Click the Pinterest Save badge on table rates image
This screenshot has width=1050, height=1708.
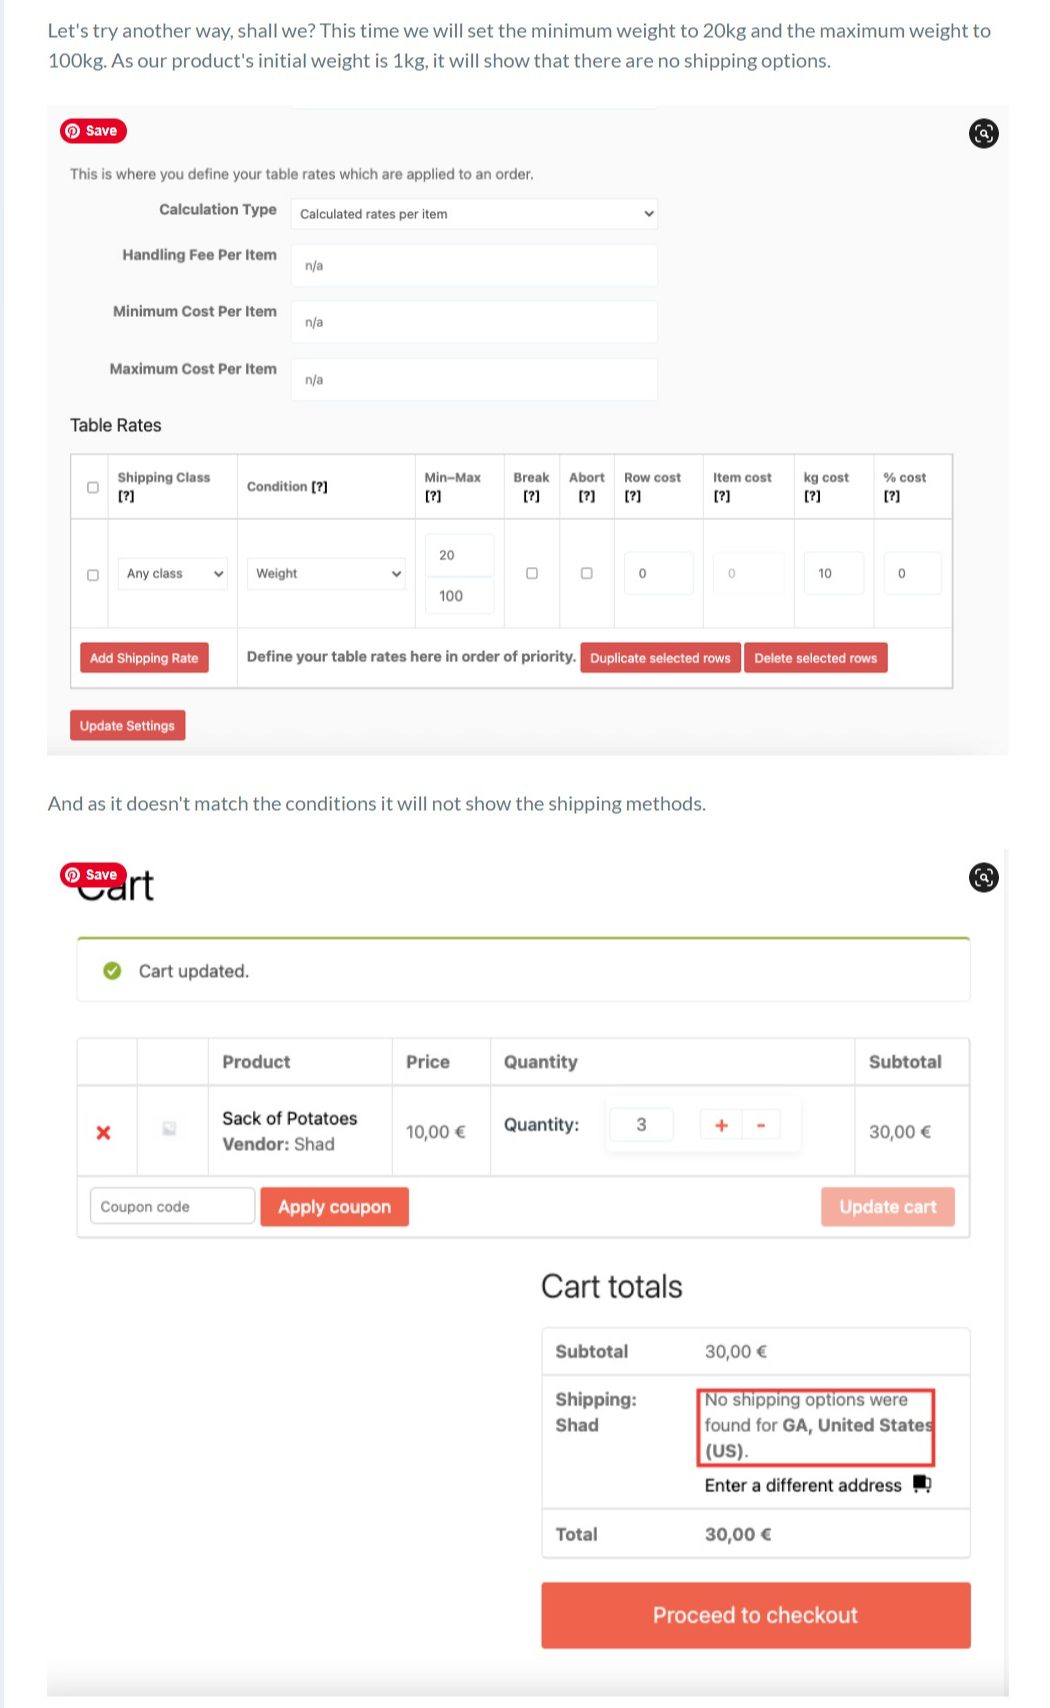93,131
